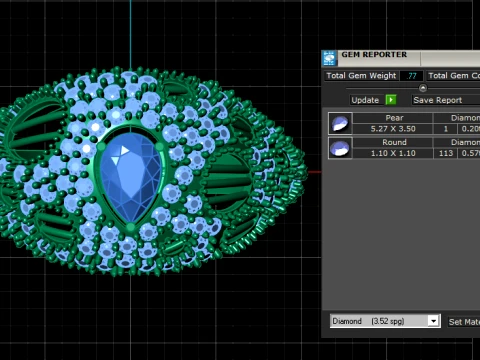Screen dimensions: 480x360
Task: Click the 'Pear' shape cell
Action: pos(393,118)
